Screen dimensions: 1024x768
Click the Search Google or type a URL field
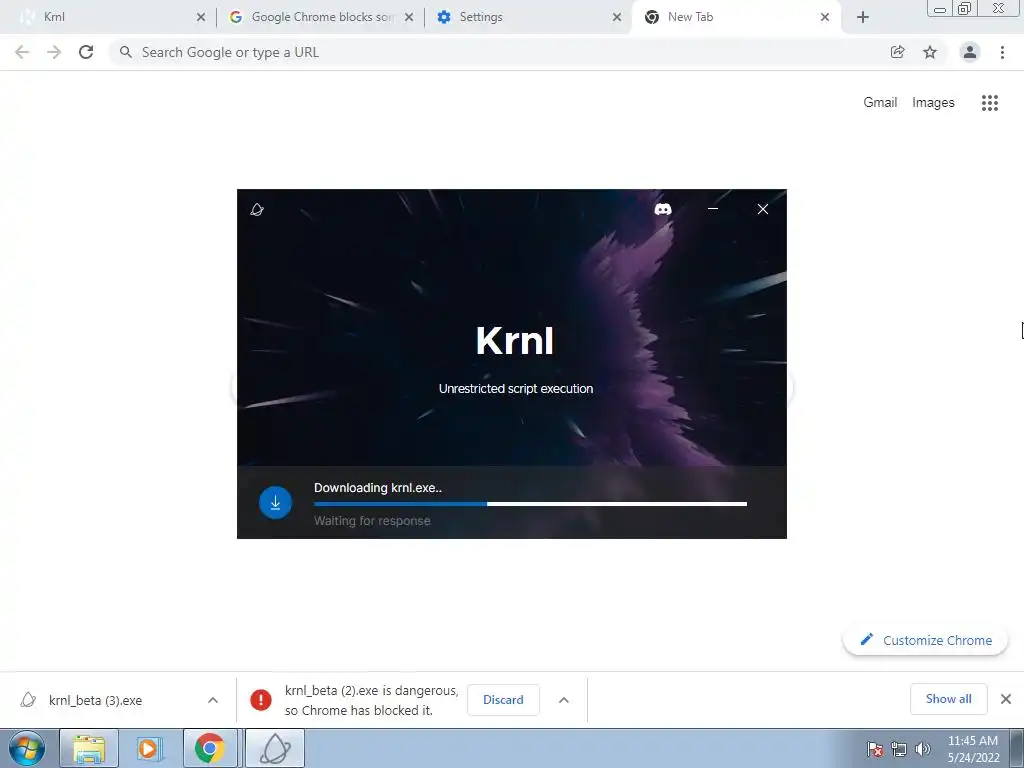pyautogui.click(x=496, y=52)
